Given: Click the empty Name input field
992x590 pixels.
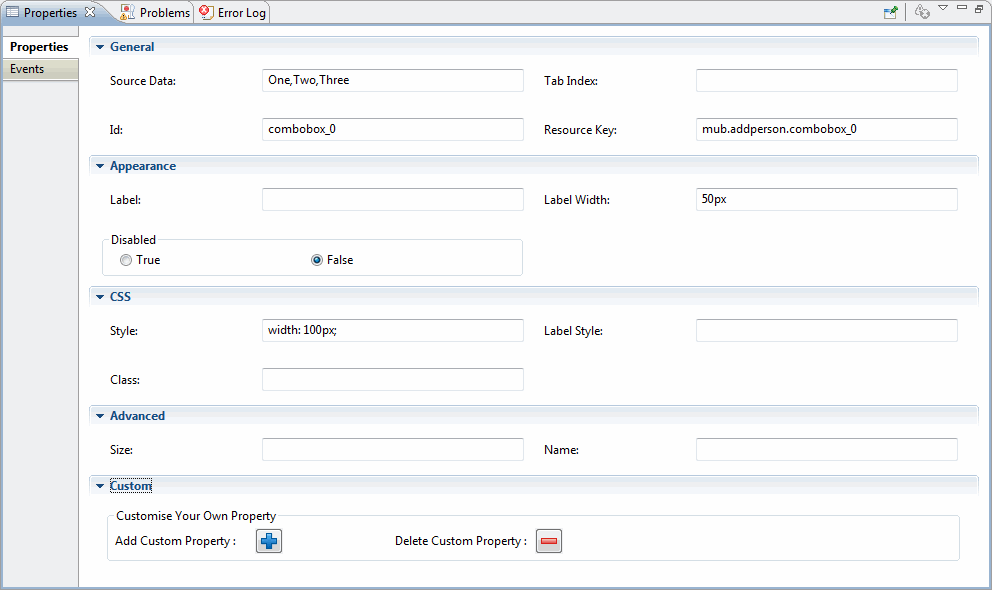Looking at the screenshot, I should (827, 450).
